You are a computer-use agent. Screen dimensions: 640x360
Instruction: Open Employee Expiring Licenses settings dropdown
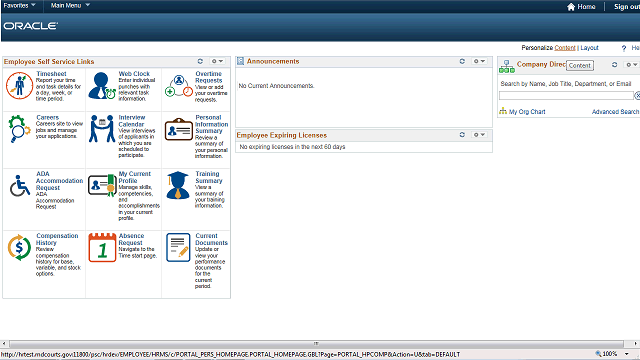point(479,135)
